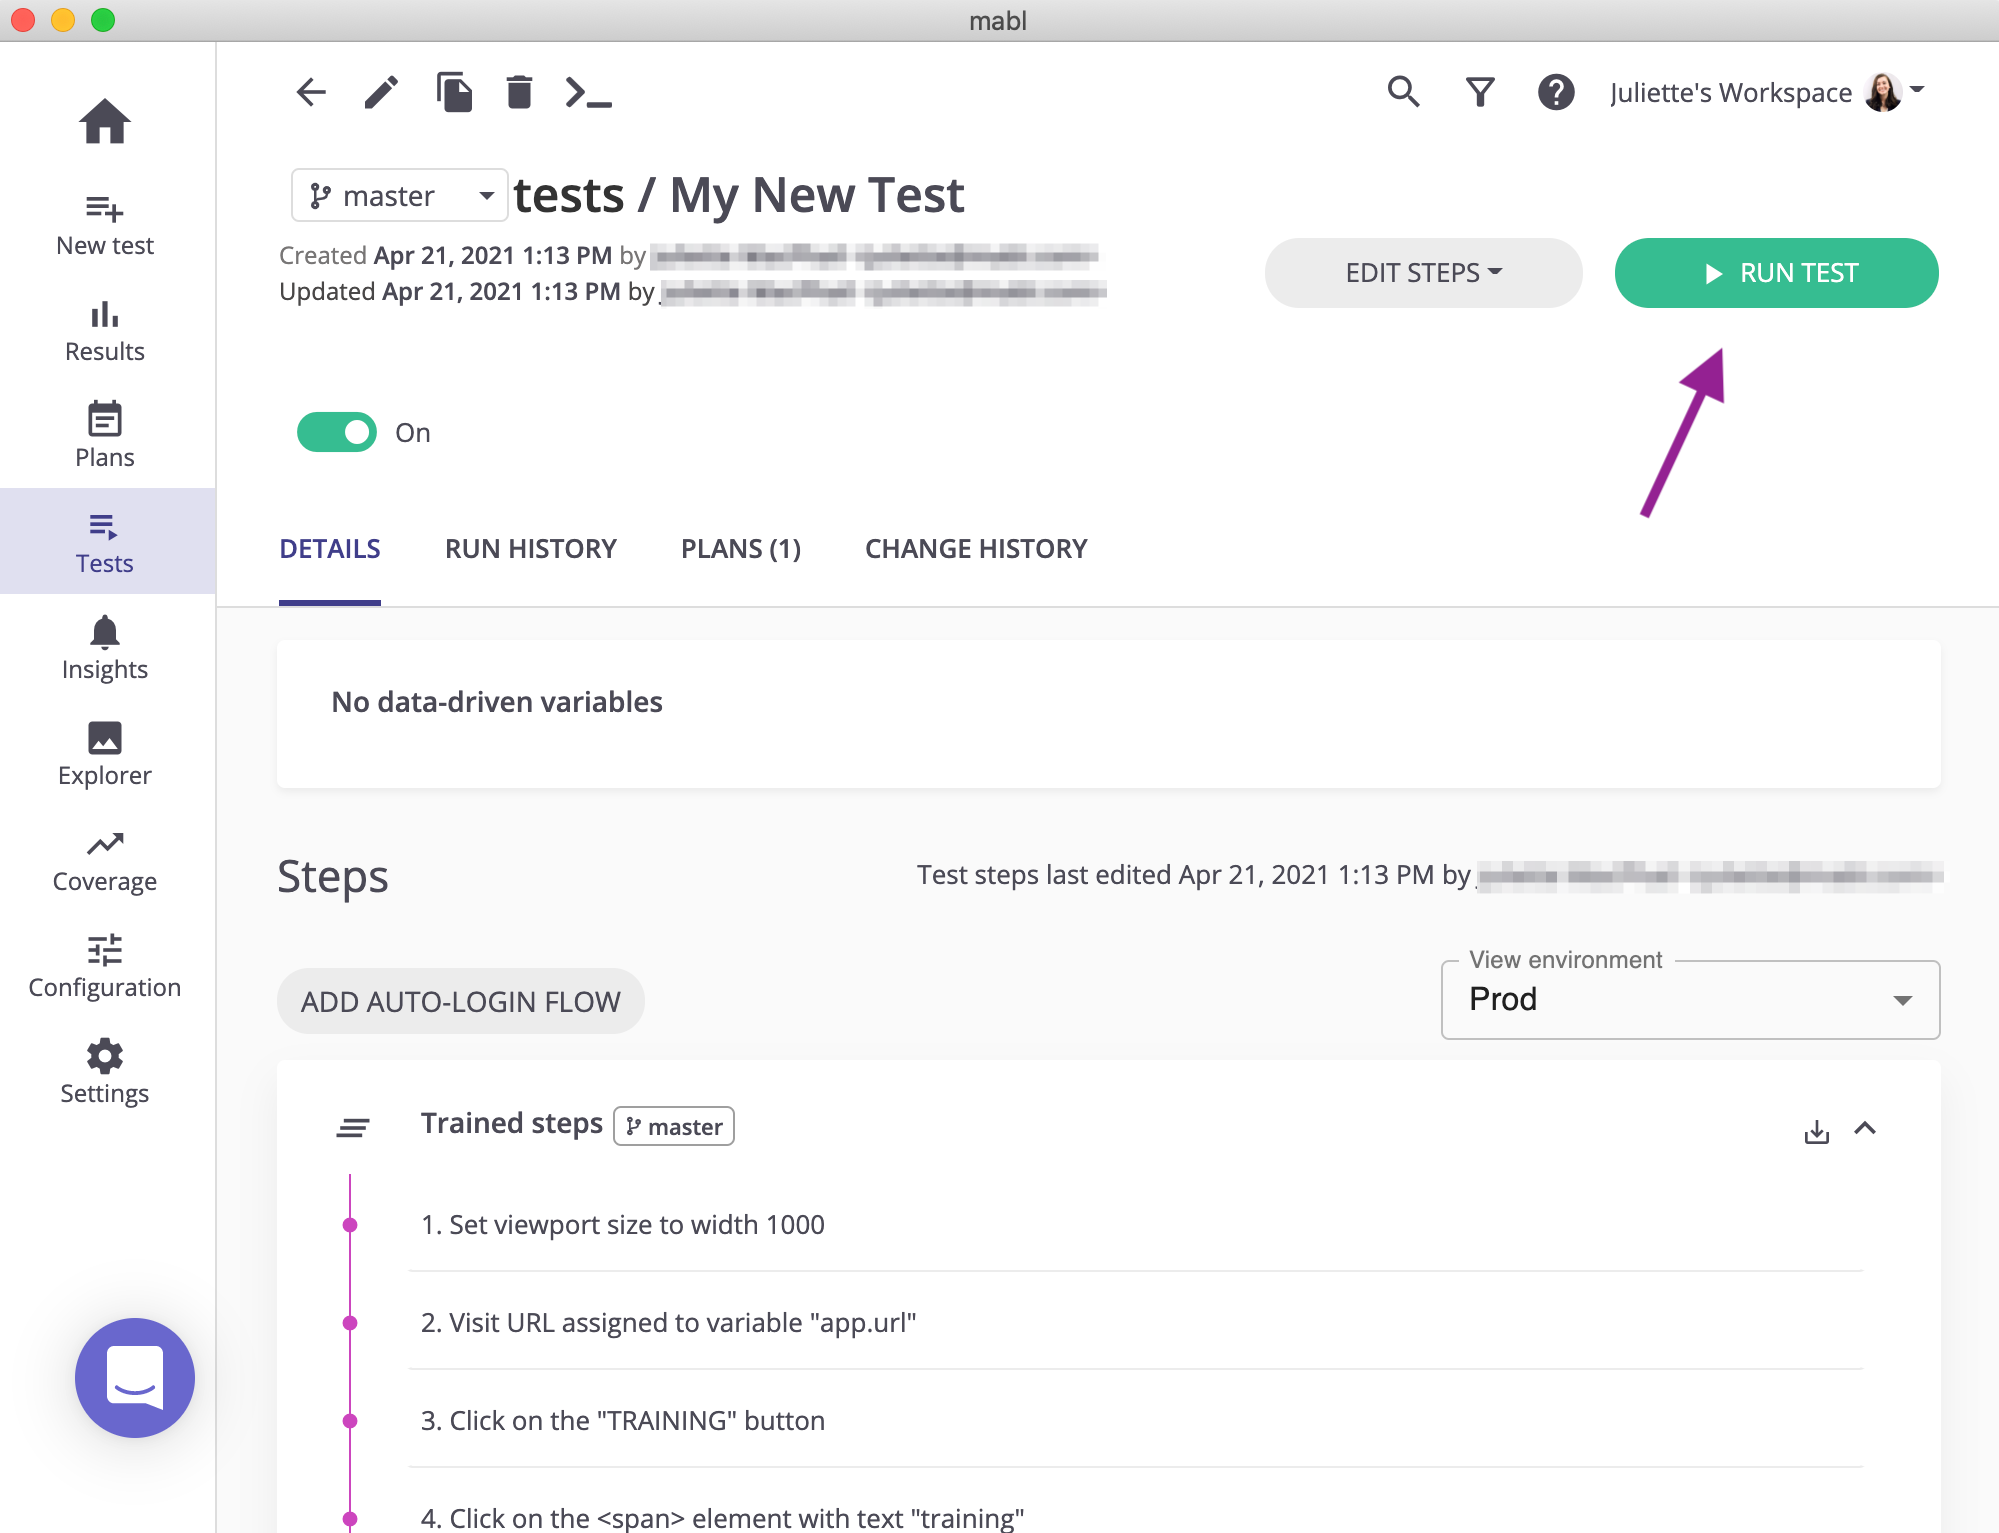Open the EDIT STEPS dropdown
This screenshot has height=1533, width=1999.
coord(1423,273)
